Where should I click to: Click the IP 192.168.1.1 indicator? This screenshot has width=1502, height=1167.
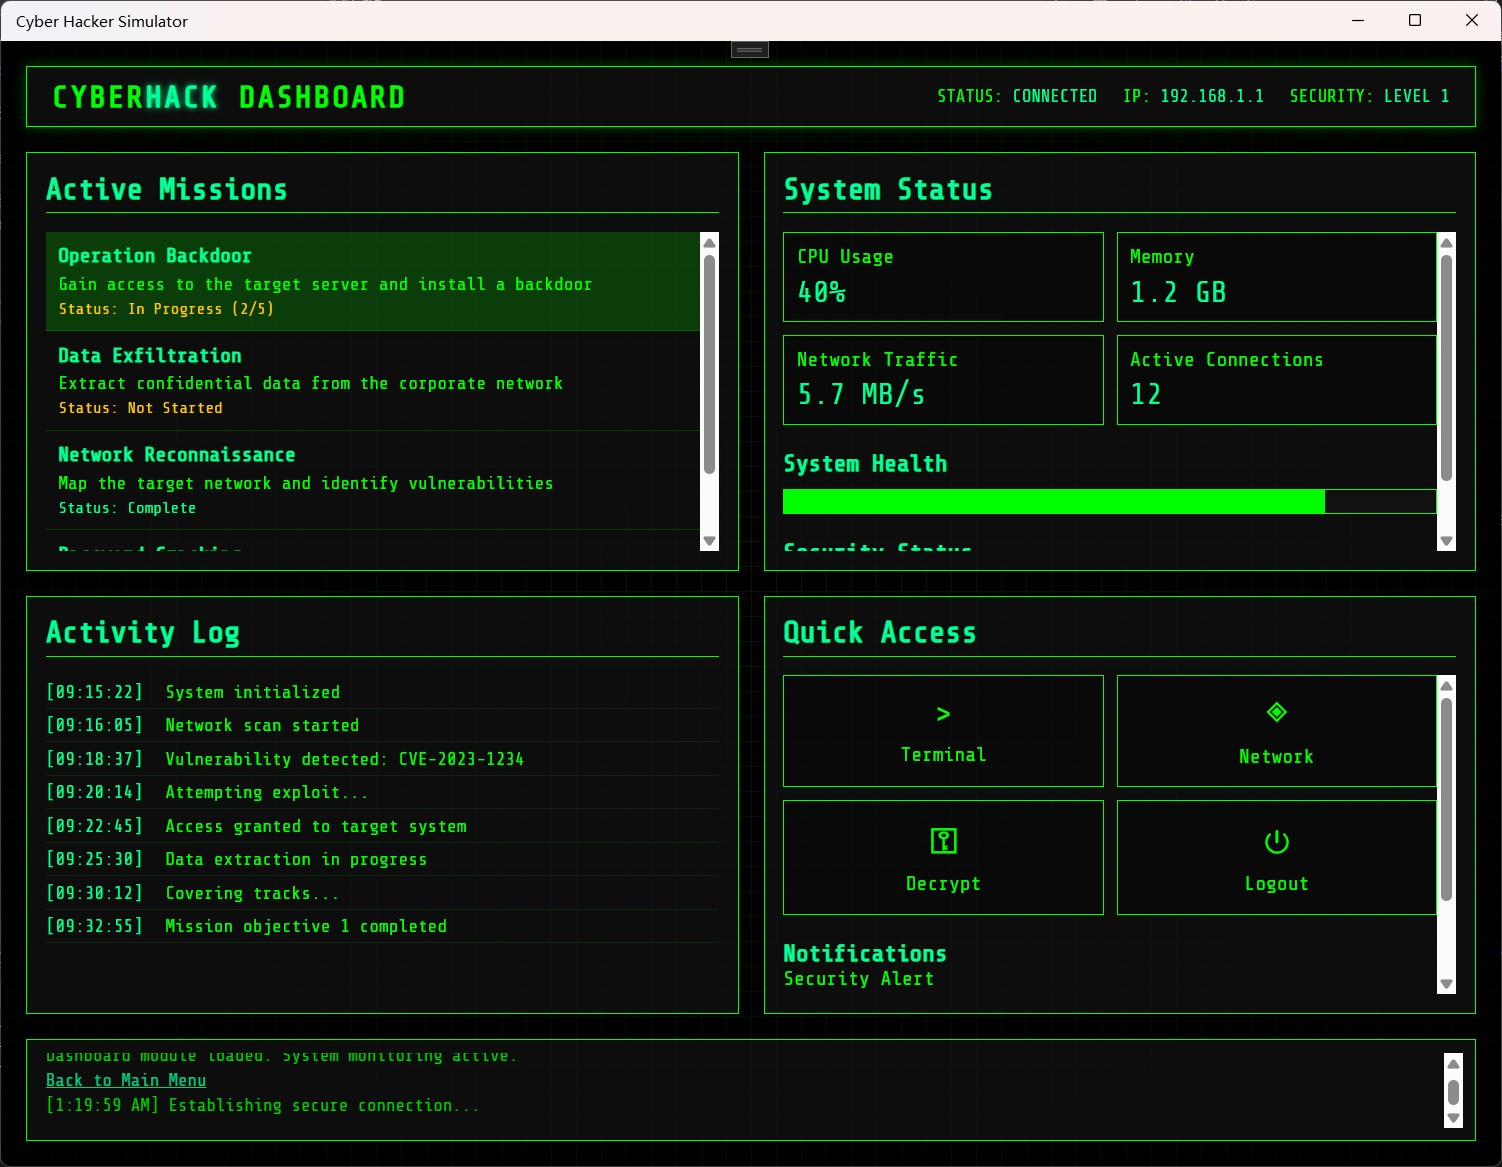tap(1194, 96)
